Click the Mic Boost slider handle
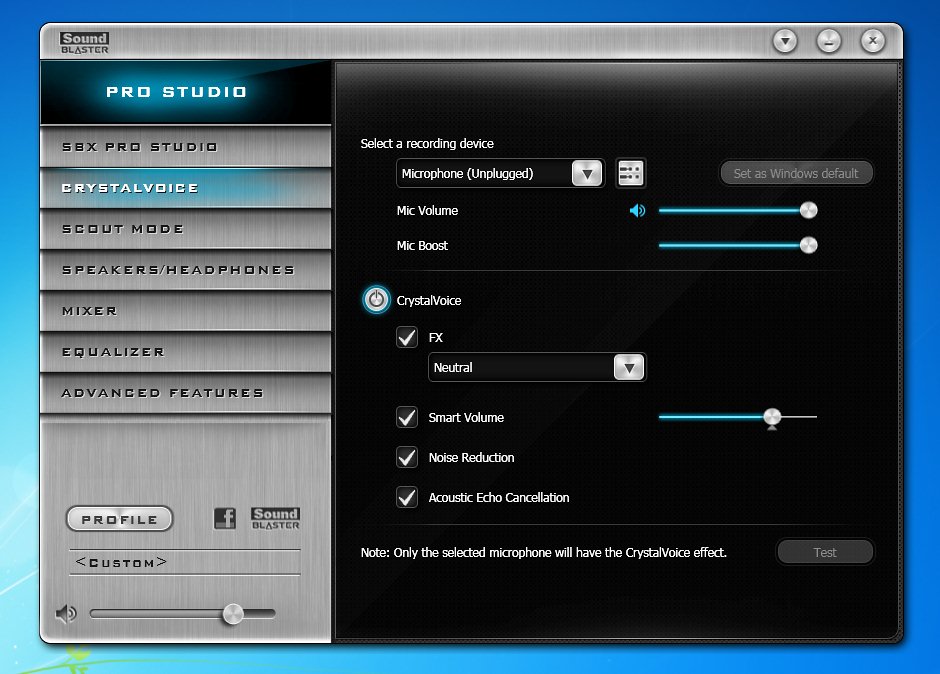This screenshot has width=940, height=674. tap(808, 245)
